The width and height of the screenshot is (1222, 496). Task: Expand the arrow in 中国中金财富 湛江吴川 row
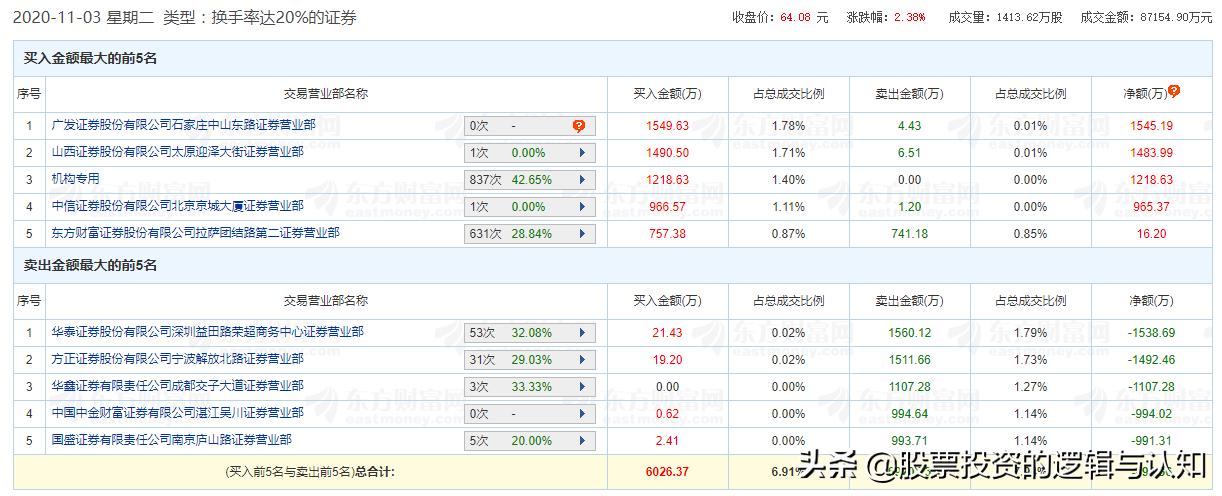click(x=582, y=414)
